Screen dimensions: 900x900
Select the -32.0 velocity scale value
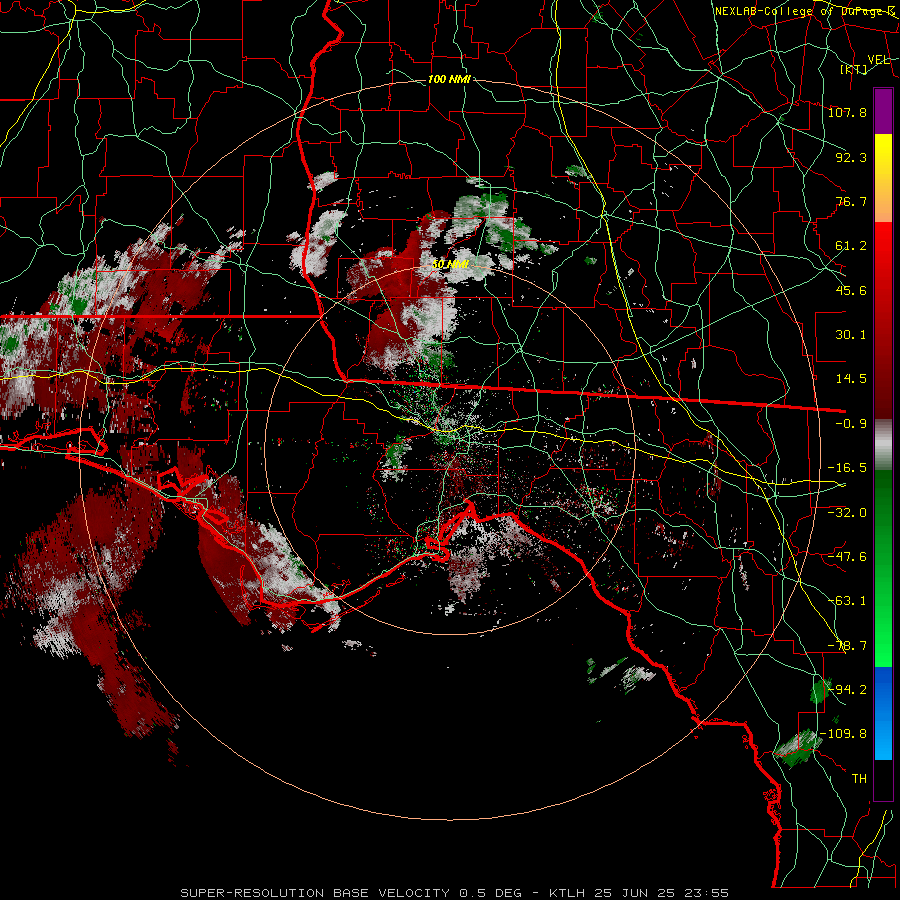coord(847,512)
